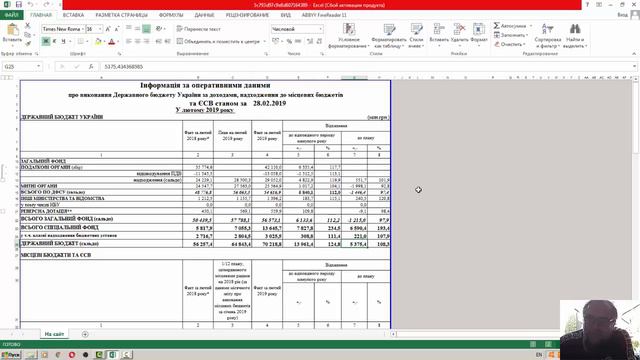This screenshot has height=360, width=640.
Task: Click the Cut scissors icon
Action: click(28, 25)
